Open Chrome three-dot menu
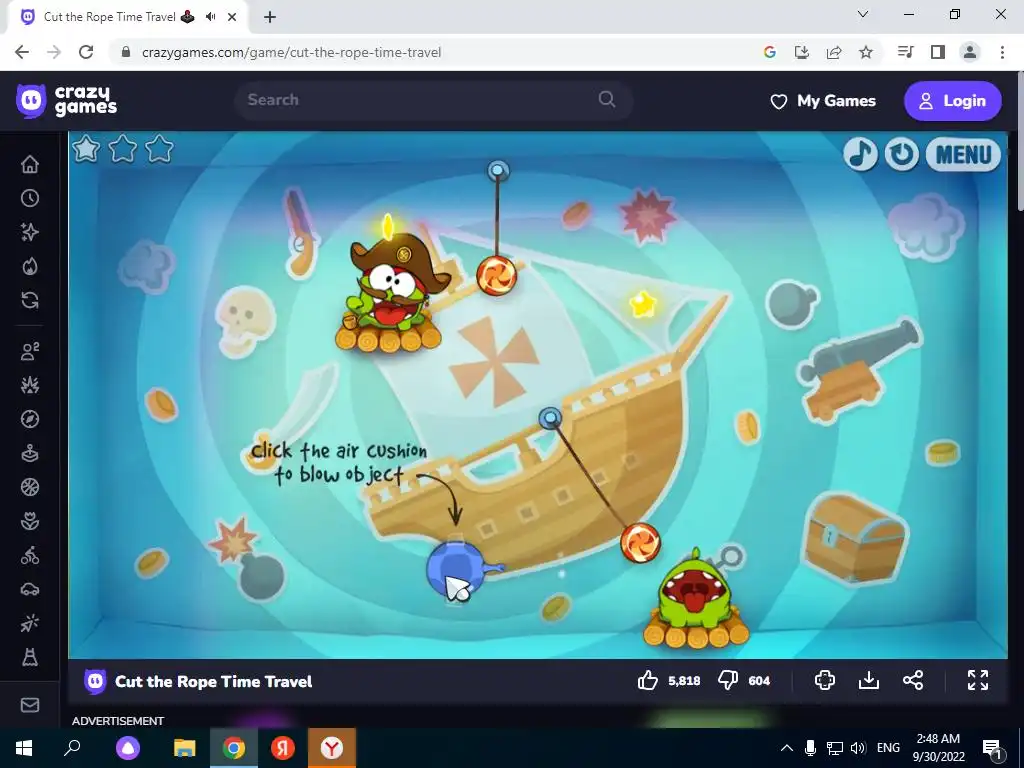This screenshot has width=1024, height=768. pos(1002,52)
